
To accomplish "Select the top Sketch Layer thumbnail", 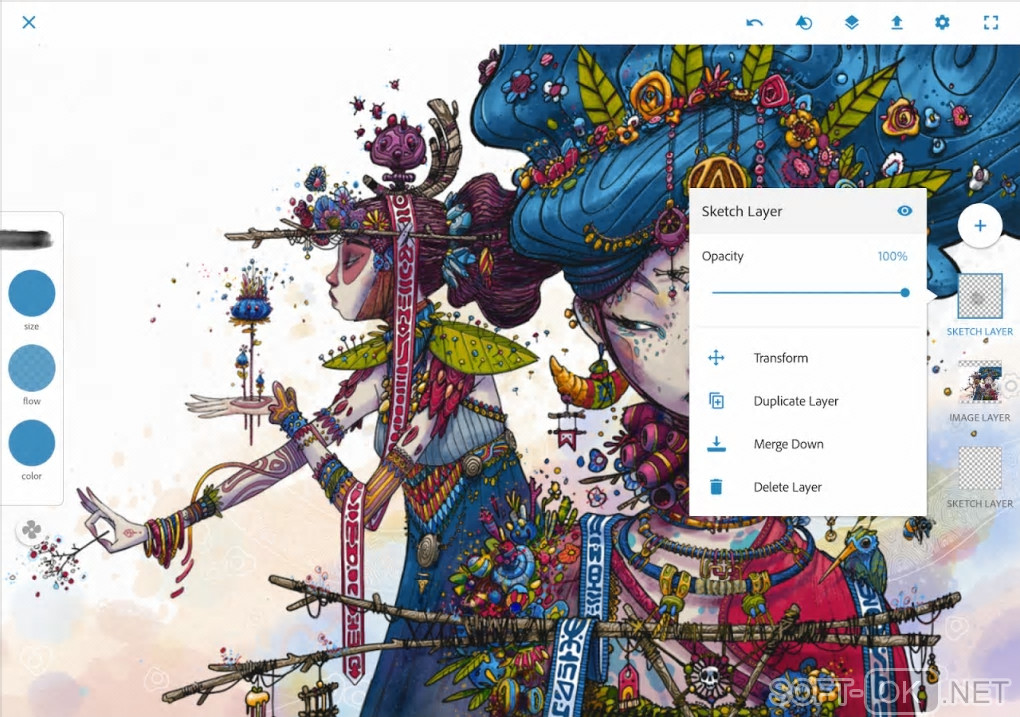I will point(980,297).
